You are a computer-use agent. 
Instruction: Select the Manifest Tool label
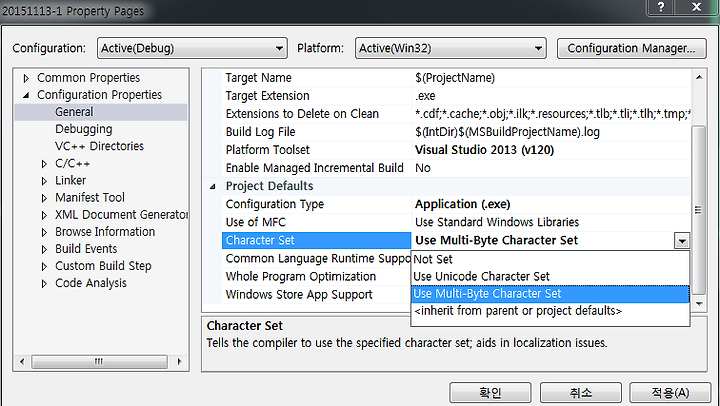(90, 197)
